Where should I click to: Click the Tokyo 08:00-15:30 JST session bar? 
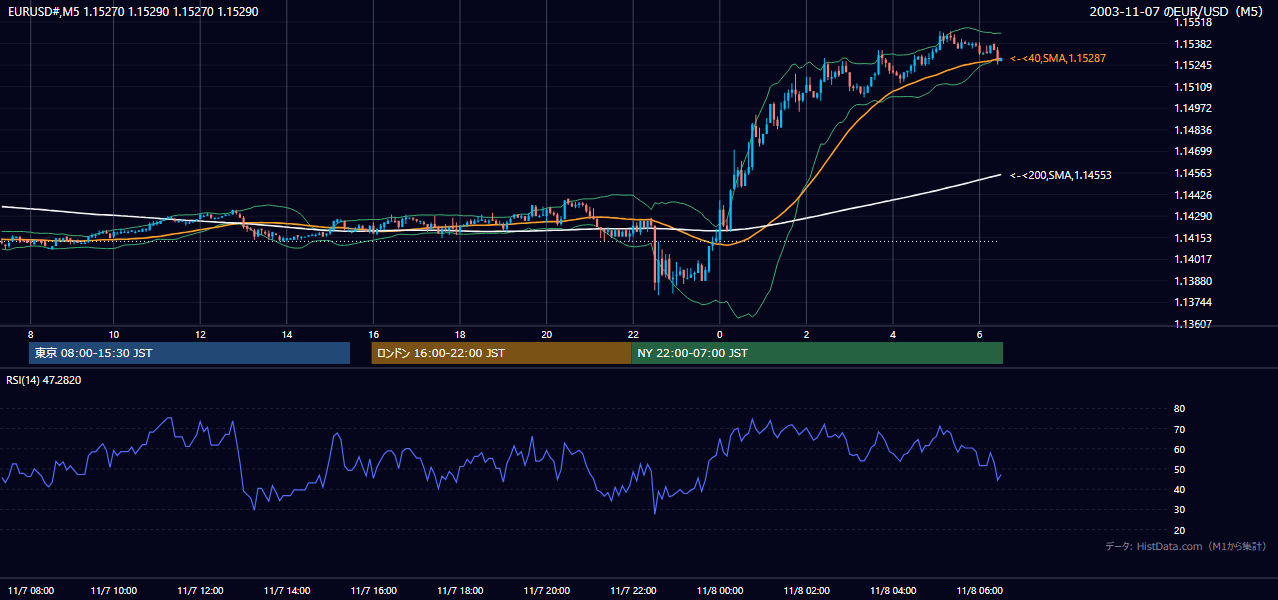pos(189,353)
